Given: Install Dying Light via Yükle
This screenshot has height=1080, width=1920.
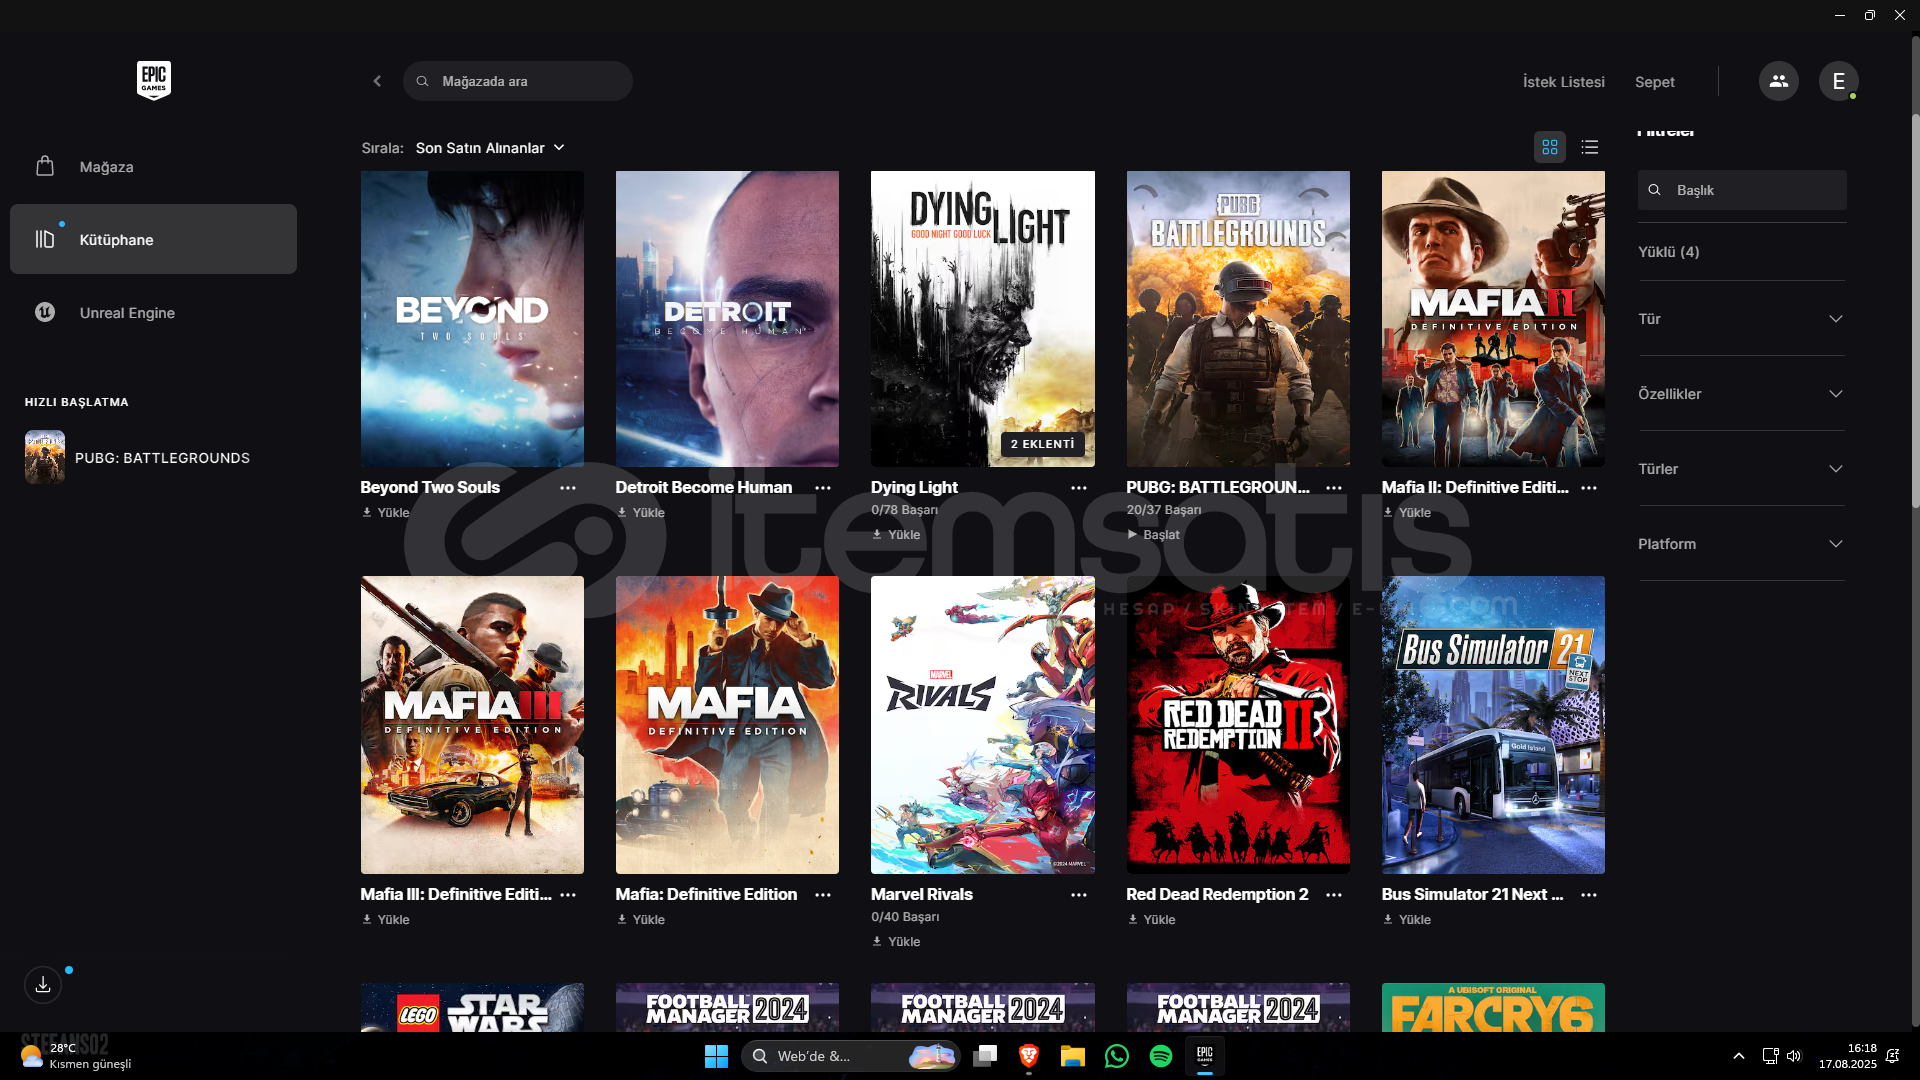Looking at the screenshot, I should (x=896, y=534).
